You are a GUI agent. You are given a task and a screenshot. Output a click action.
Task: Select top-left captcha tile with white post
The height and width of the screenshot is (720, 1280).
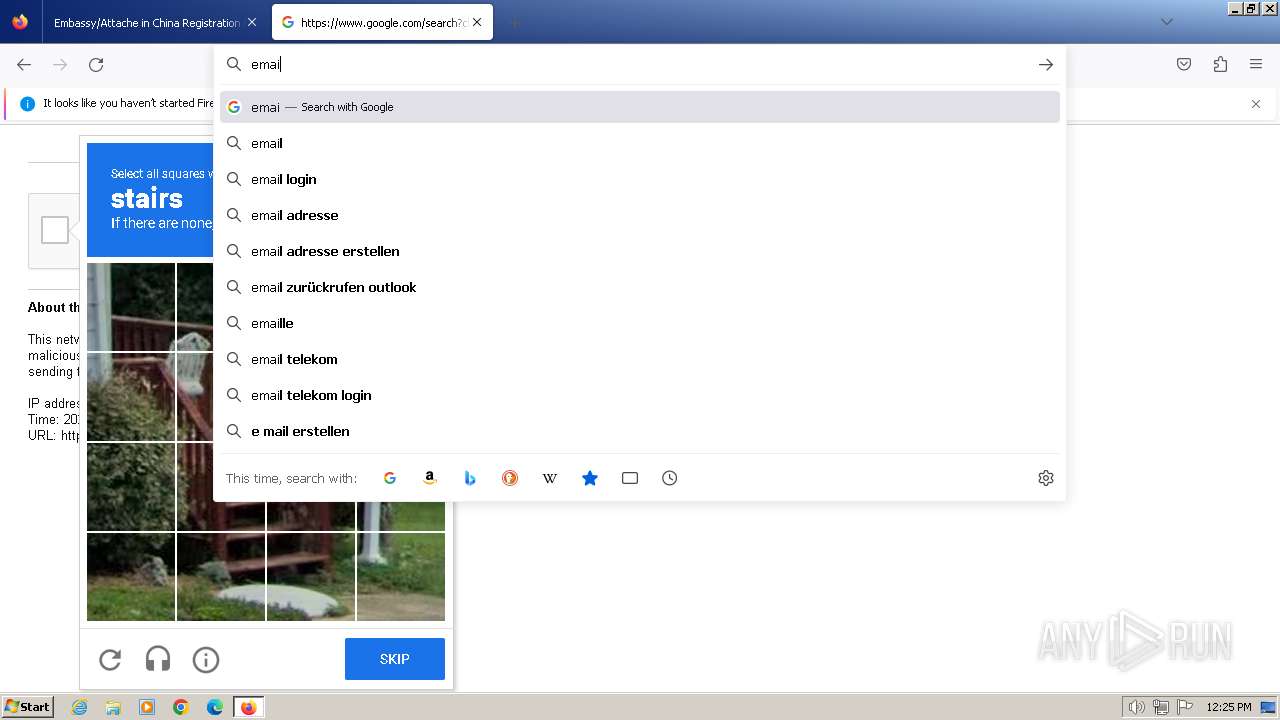click(x=131, y=307)
